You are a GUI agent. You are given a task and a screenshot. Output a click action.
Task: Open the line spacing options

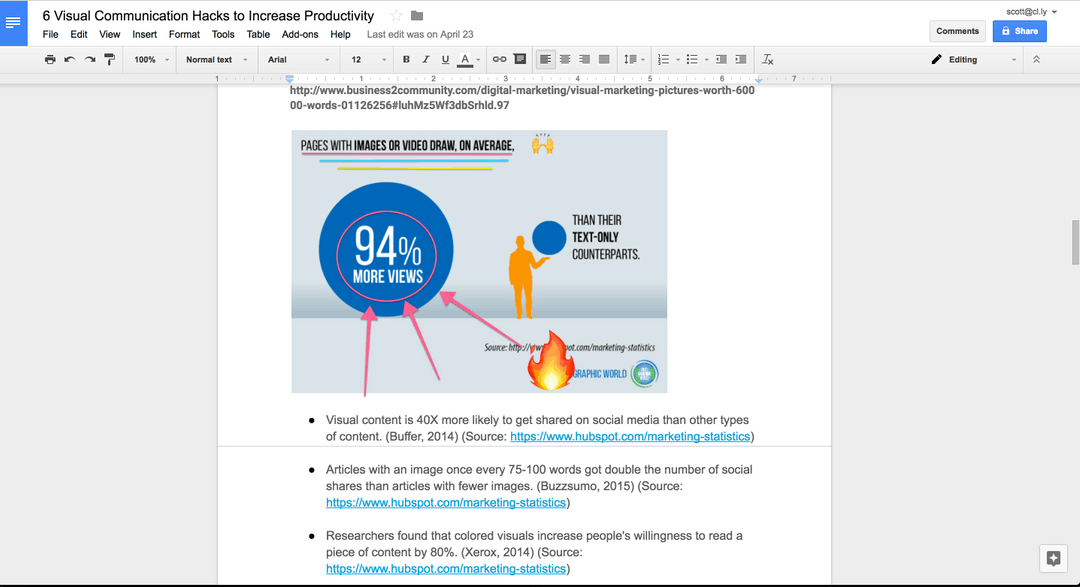click(634, 60)
